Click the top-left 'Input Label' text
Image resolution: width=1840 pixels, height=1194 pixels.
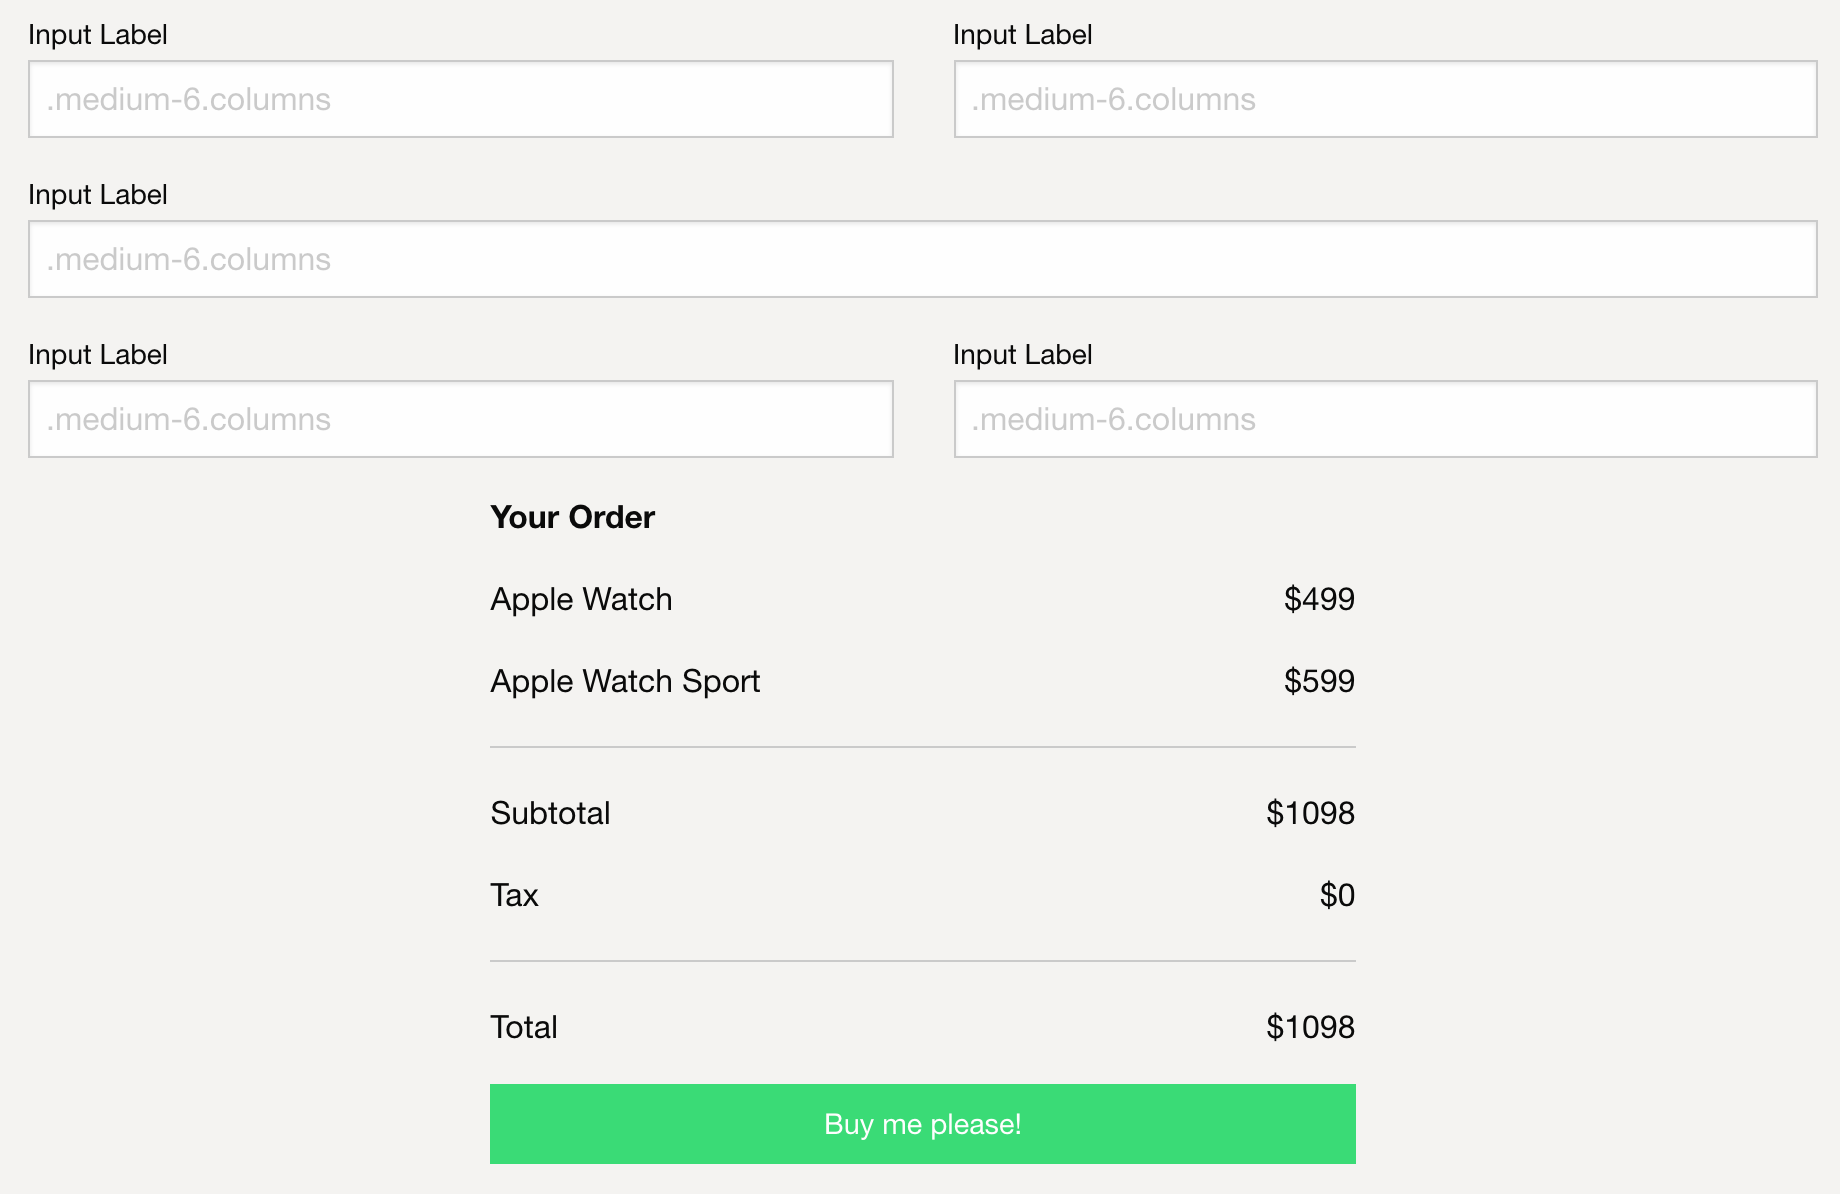[98, 35]
